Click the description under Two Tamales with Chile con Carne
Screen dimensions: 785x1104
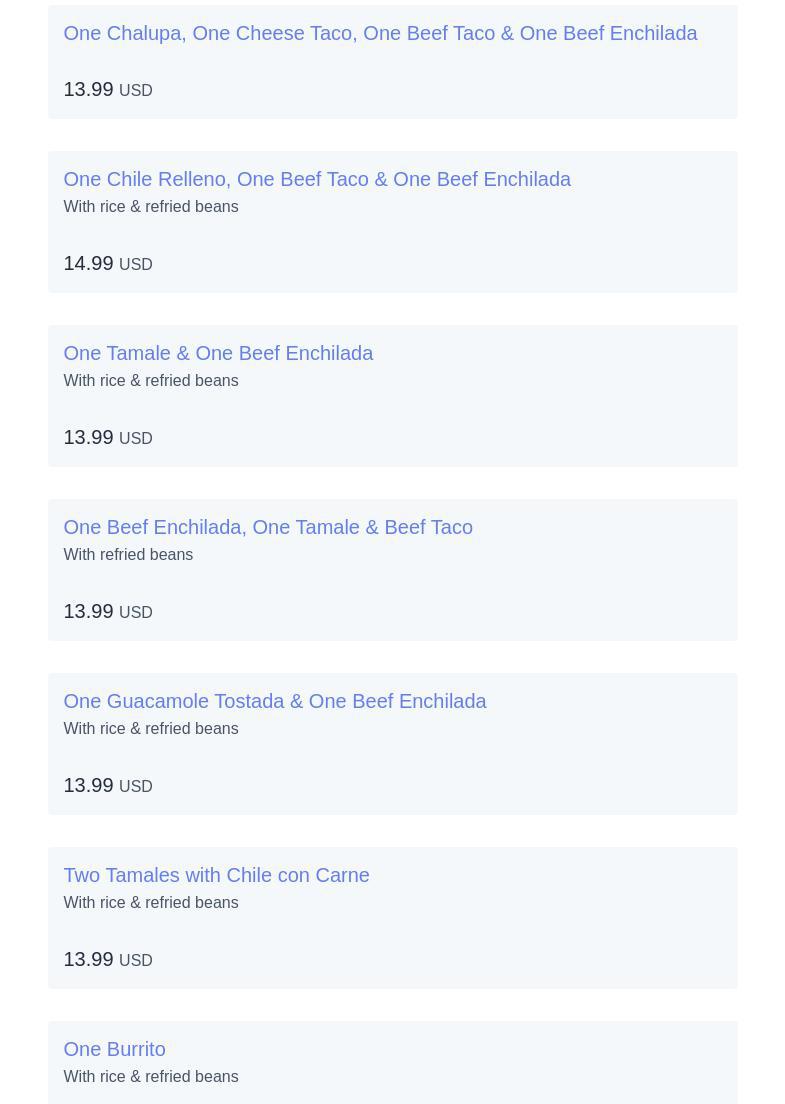click(151, 902)
